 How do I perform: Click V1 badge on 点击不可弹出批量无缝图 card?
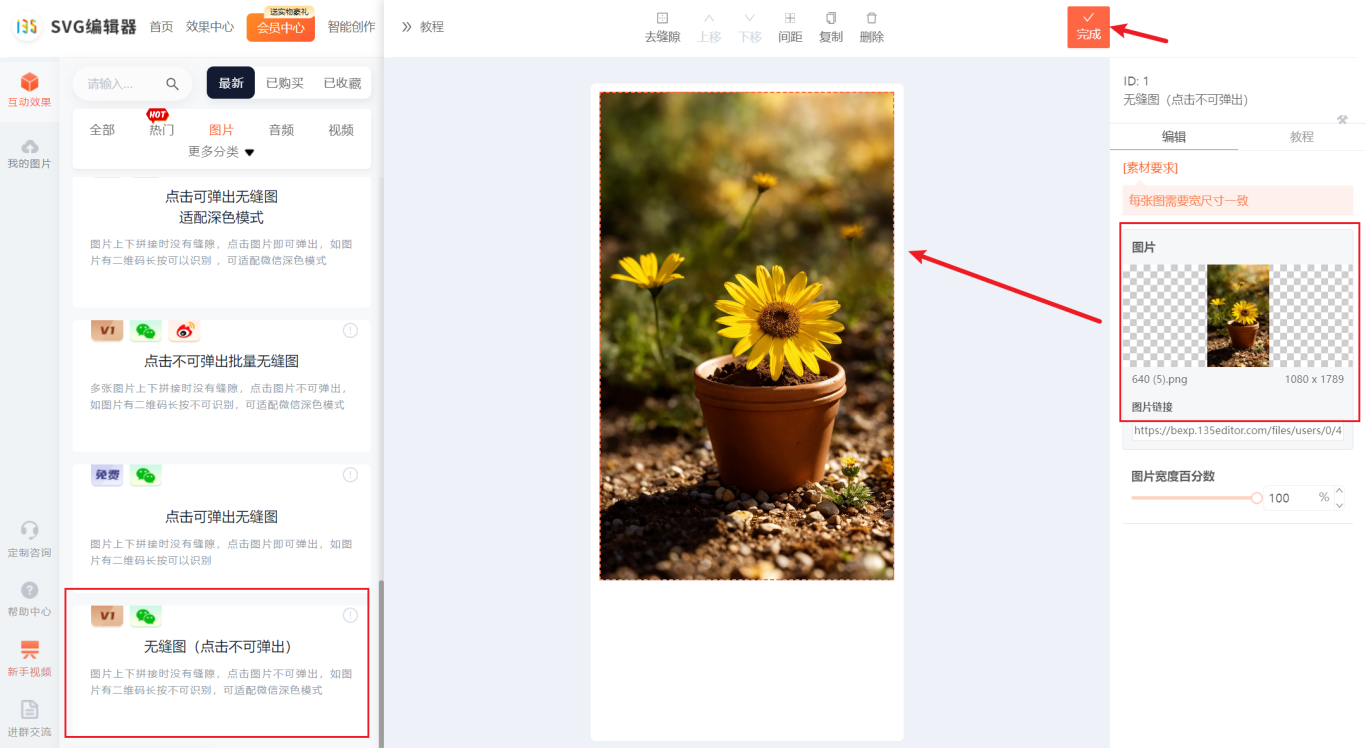point(107,331)
